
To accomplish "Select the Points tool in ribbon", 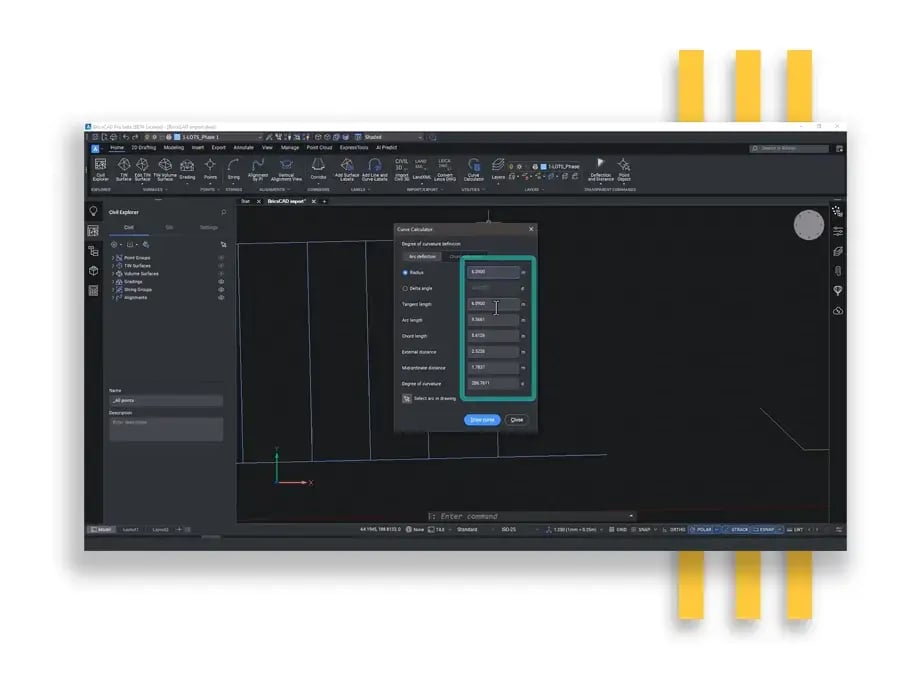I will pos(210,169).
